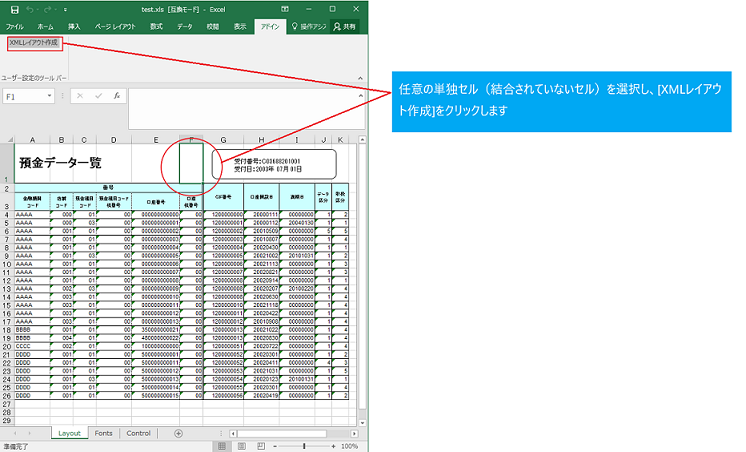Image resolution: width=746 pixels, height=452 pixels.
Task: Select row 18 header
Action: pyautogui.click(x=7, y=330)
